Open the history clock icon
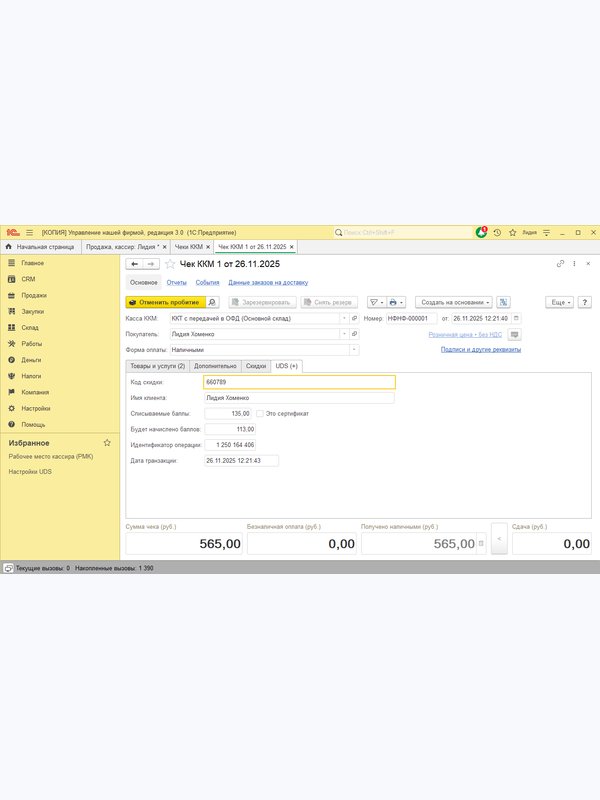Image resolution: width=600 pixels, height=800 pixels. point(497,233)
